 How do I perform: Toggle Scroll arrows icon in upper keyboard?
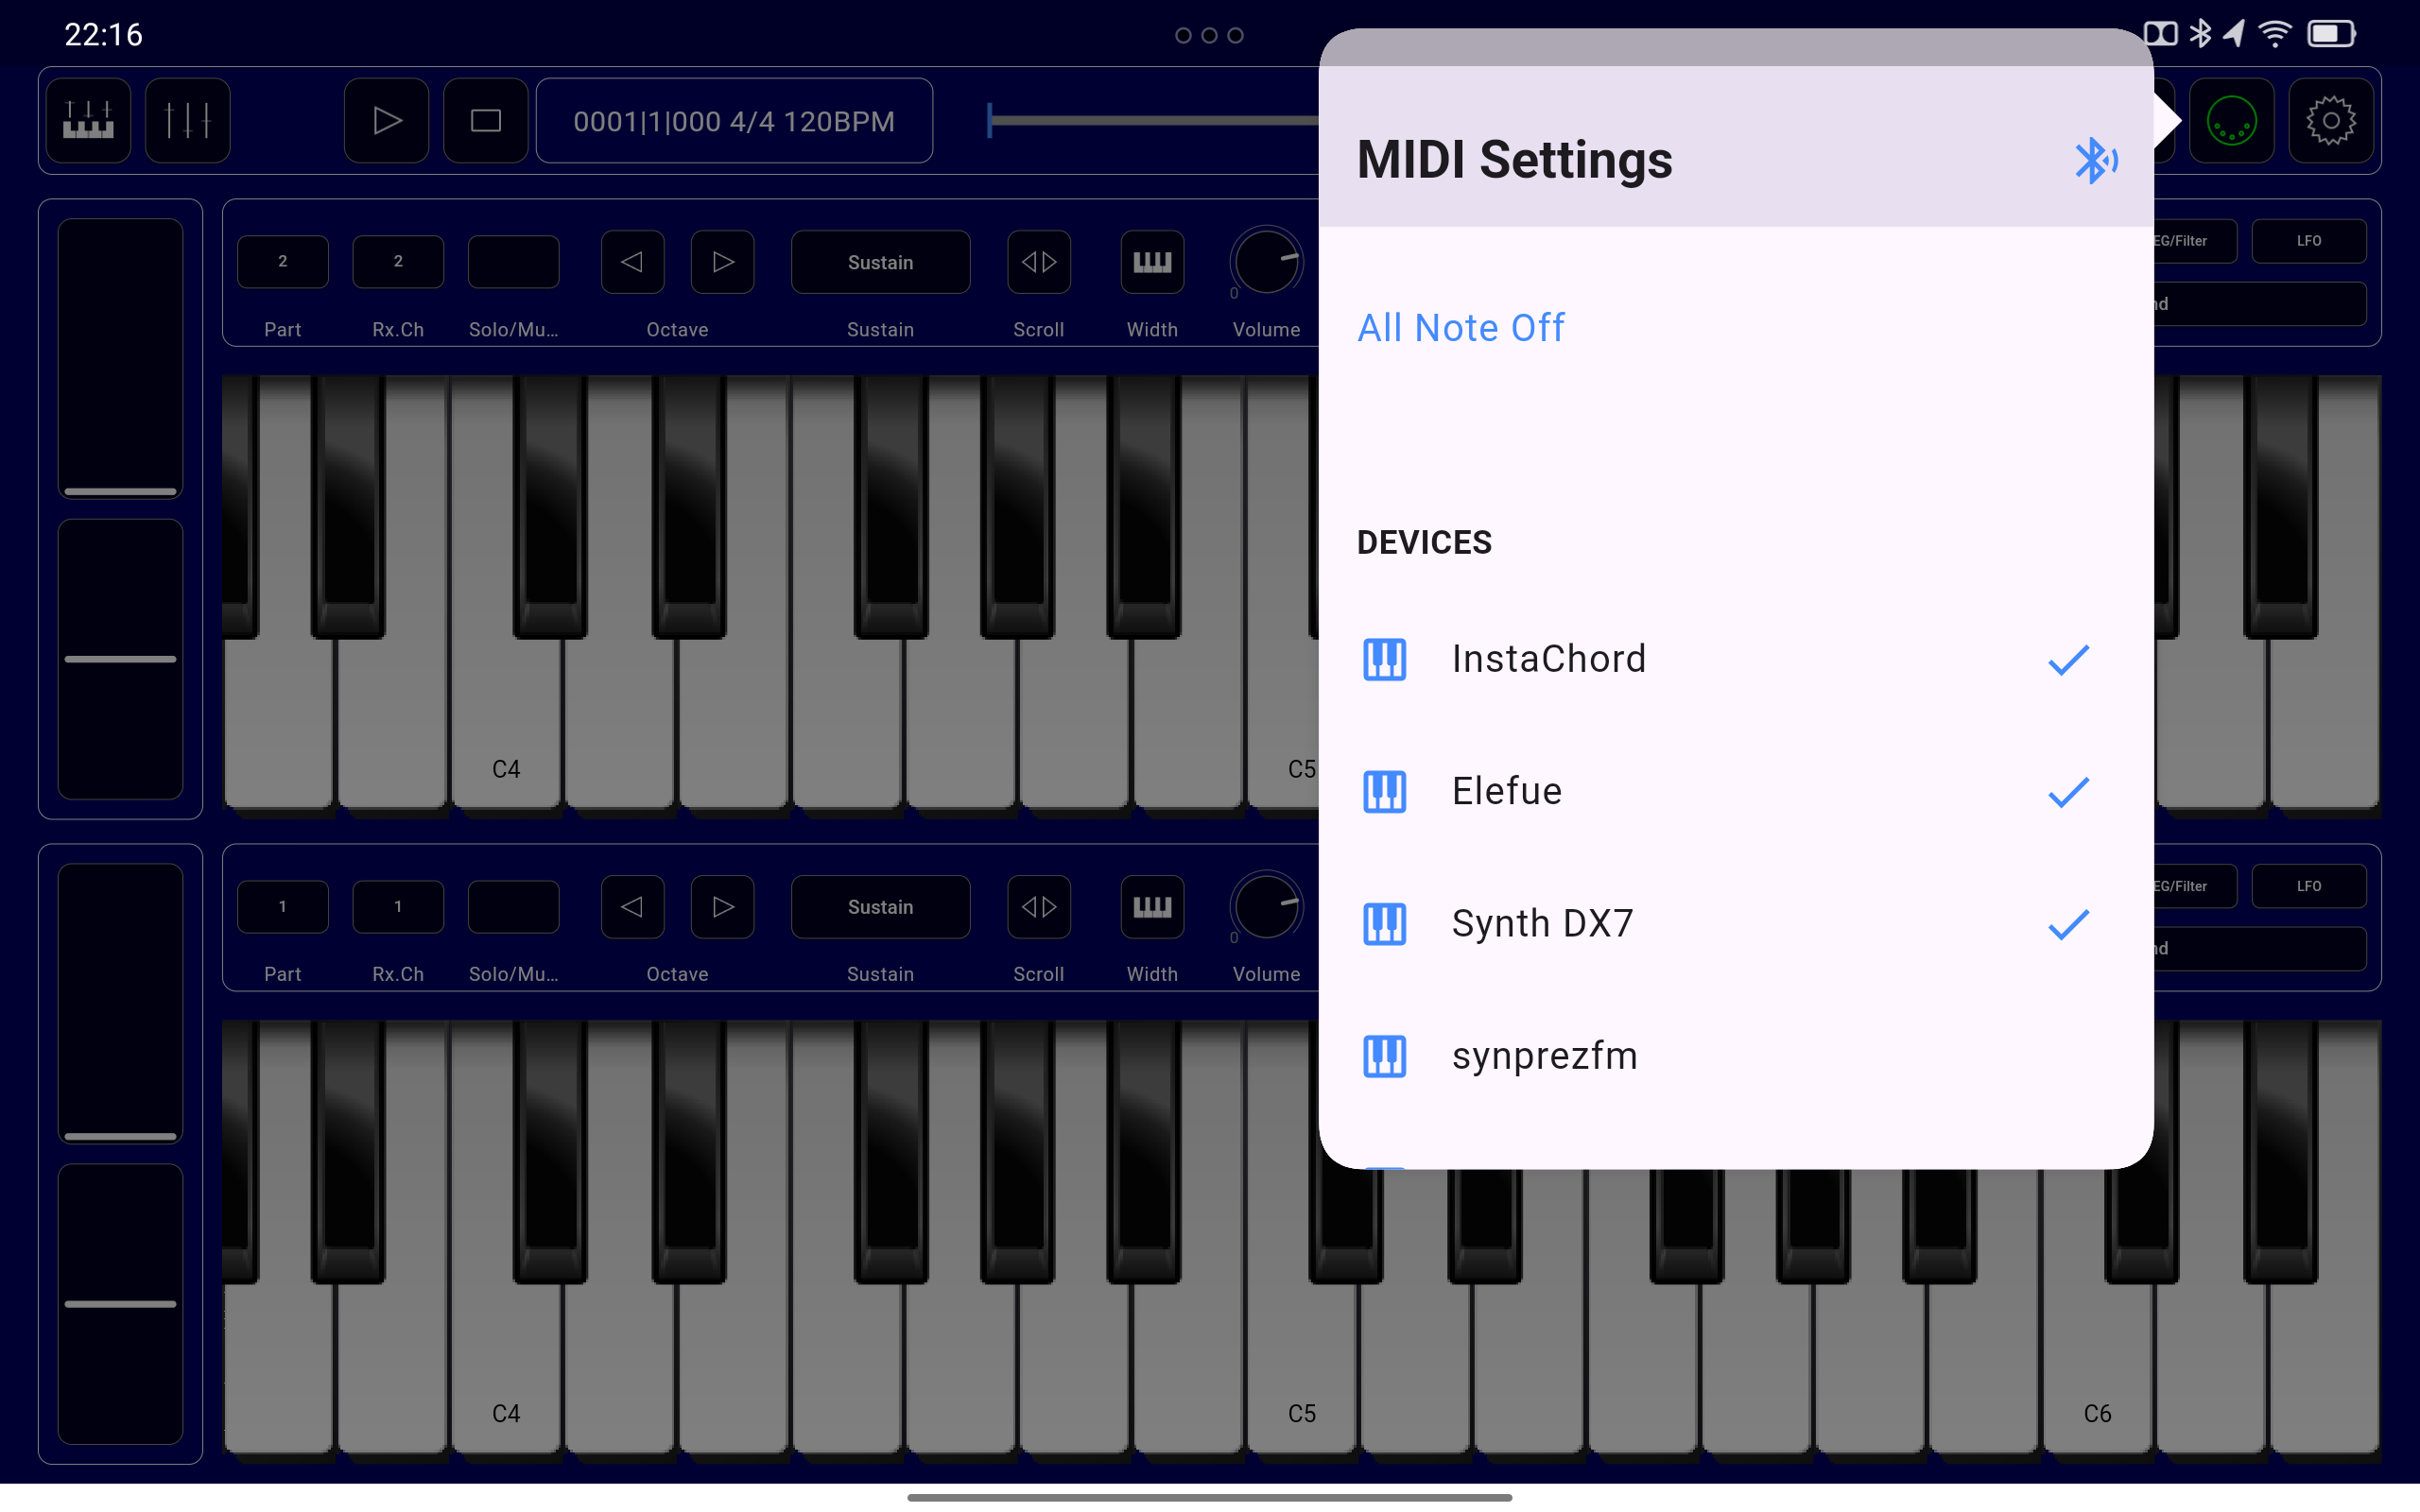1039,262
